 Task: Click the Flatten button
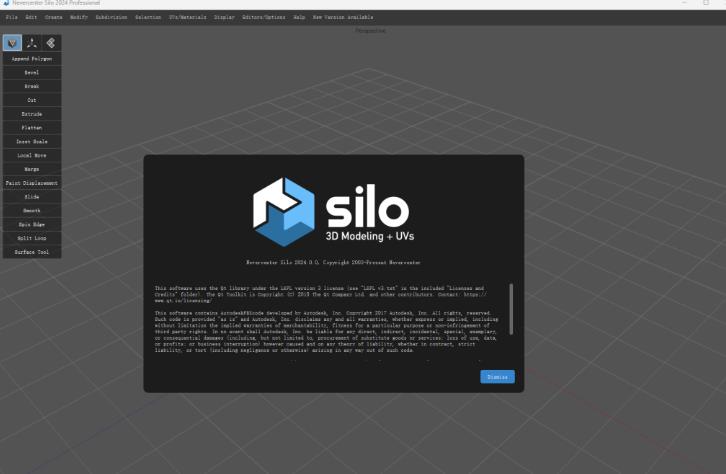32,128
